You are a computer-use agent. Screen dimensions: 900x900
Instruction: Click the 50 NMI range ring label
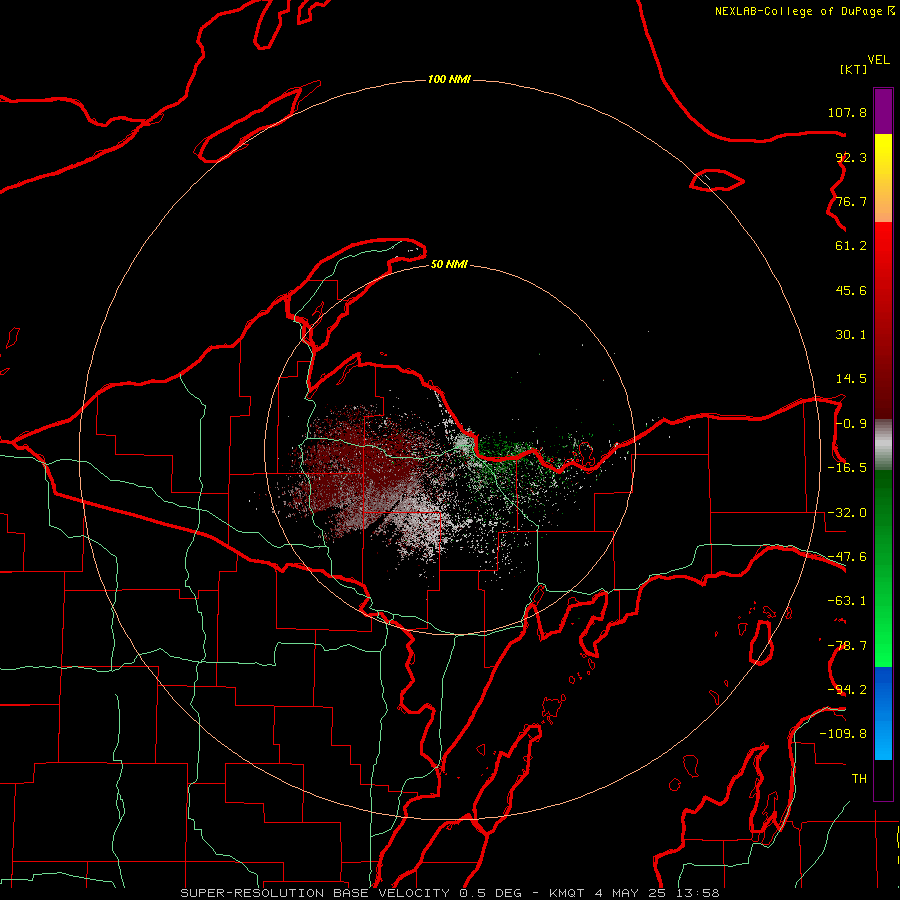(x=449, y=264)
